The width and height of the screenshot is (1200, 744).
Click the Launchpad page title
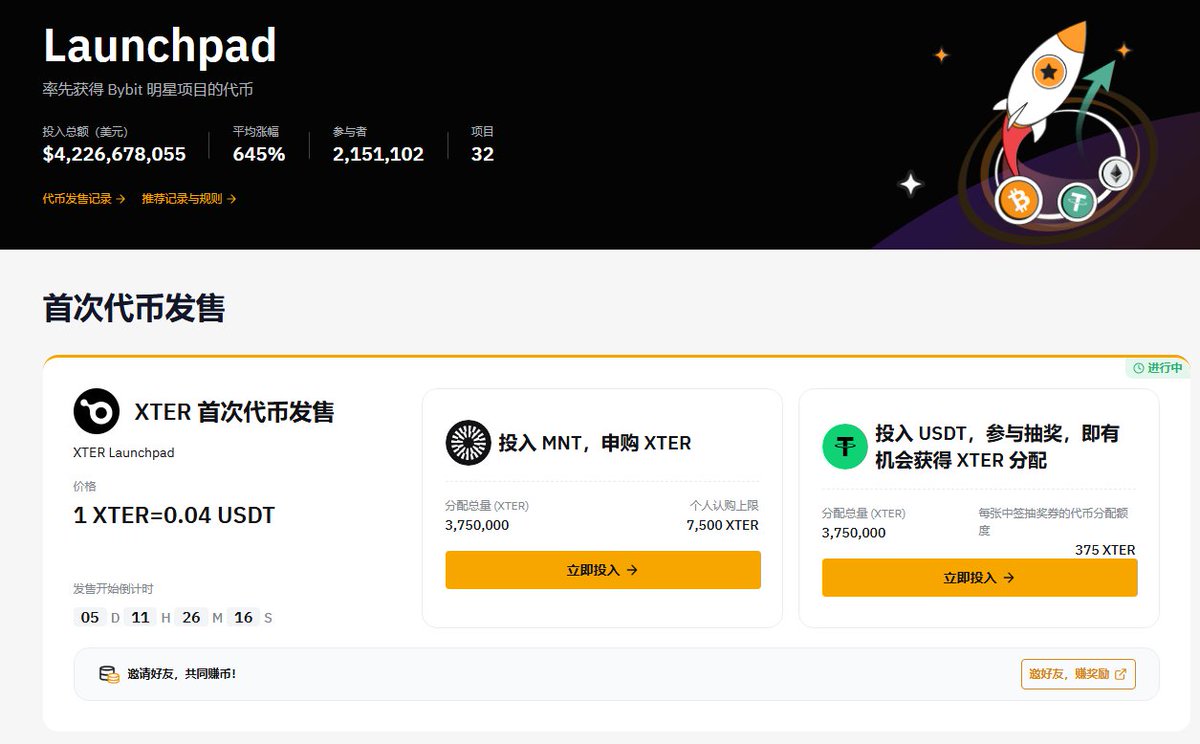160,46
